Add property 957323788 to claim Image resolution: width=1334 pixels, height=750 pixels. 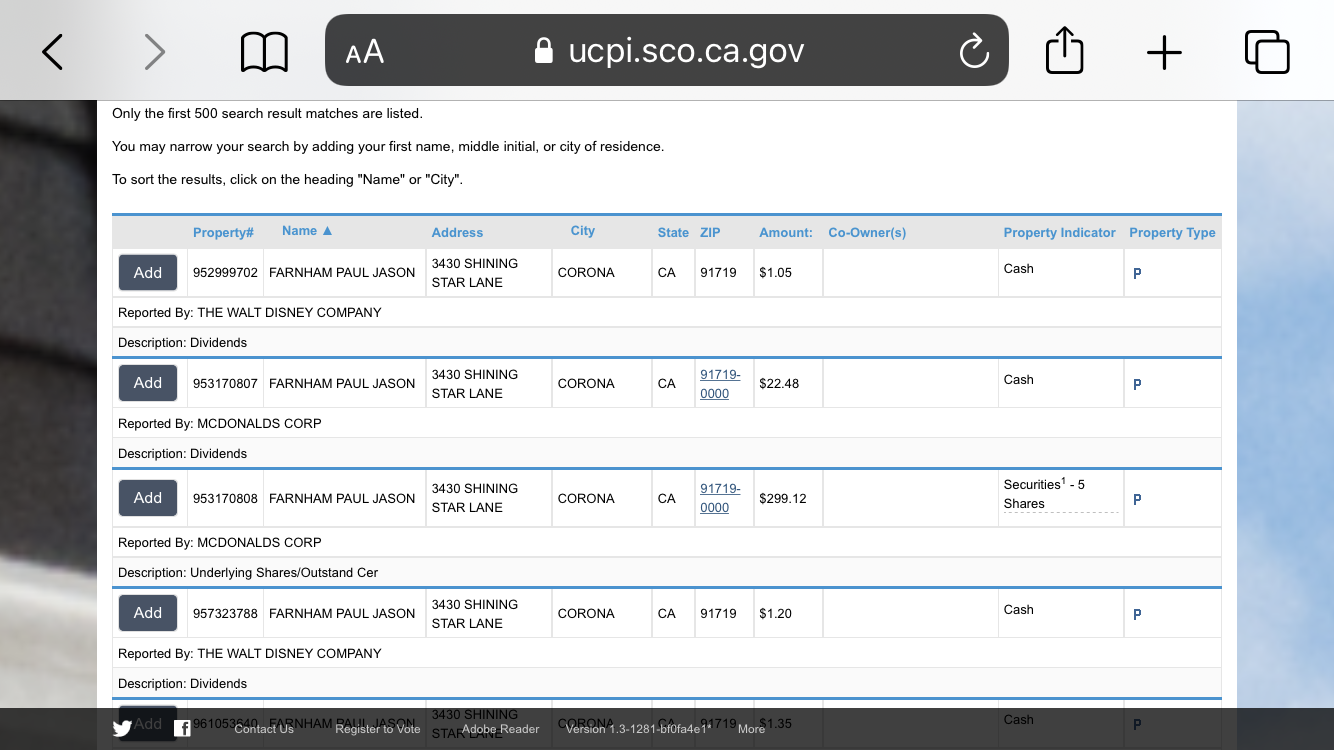(148, 613)
